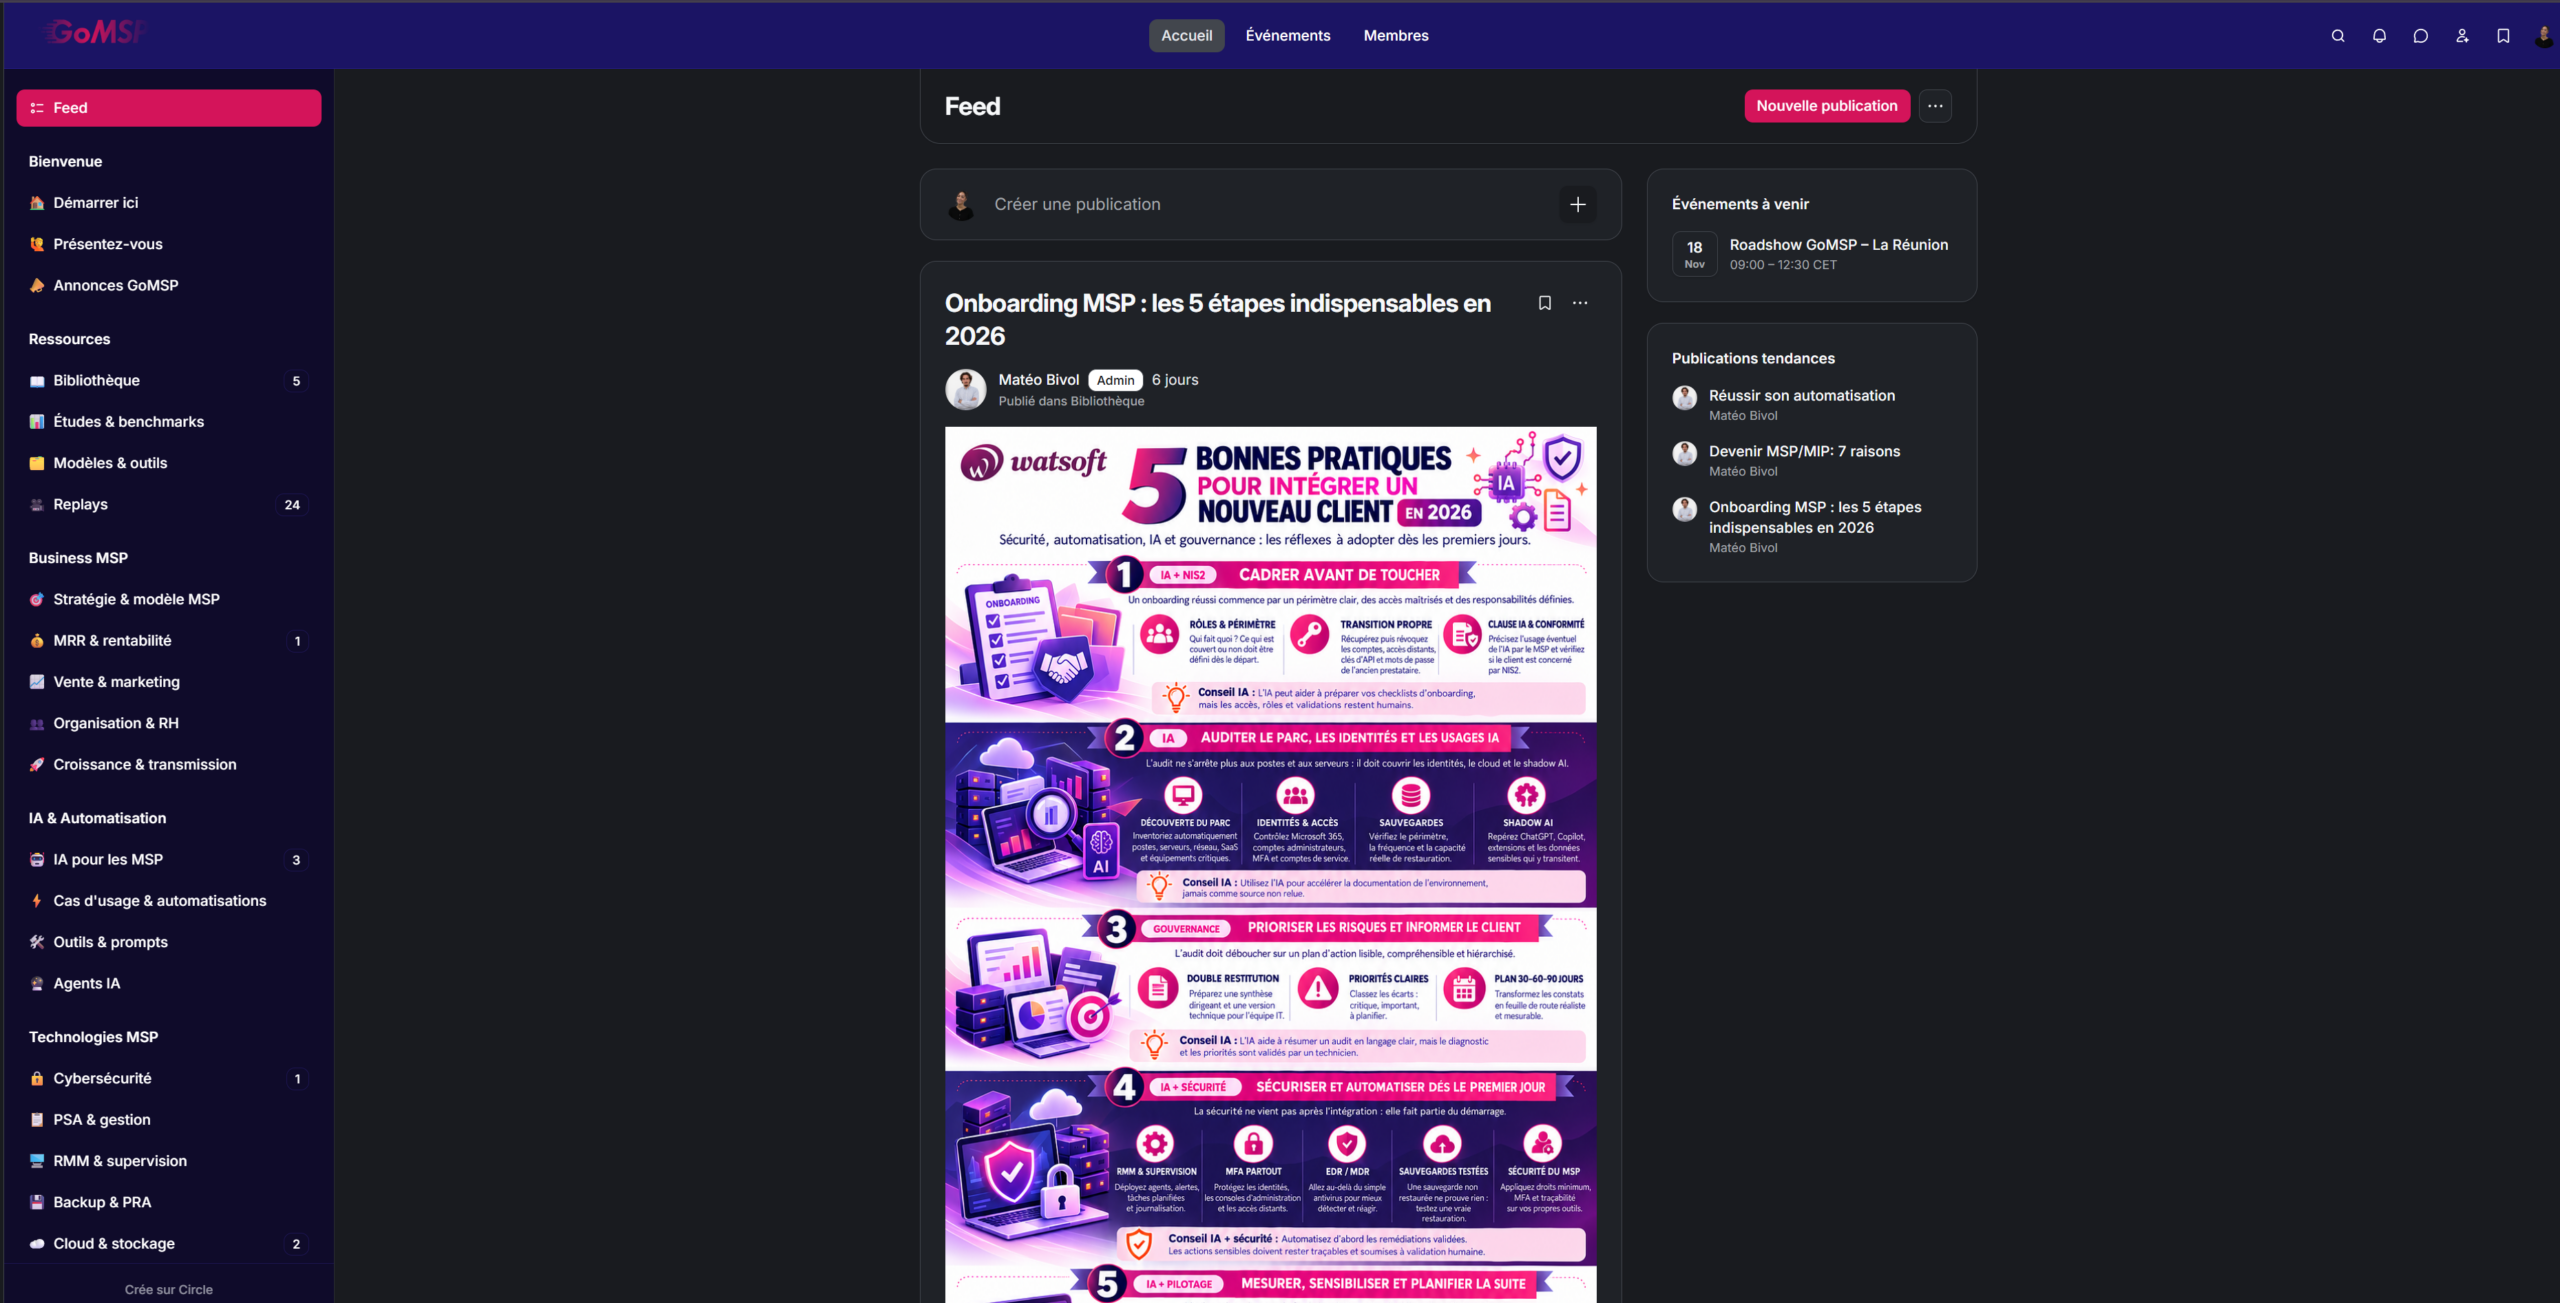The width and height of the screenshot is (2560, 1303).
Task: Open trending Onboarding MSP 5 étapes post
Action: 1814,517
